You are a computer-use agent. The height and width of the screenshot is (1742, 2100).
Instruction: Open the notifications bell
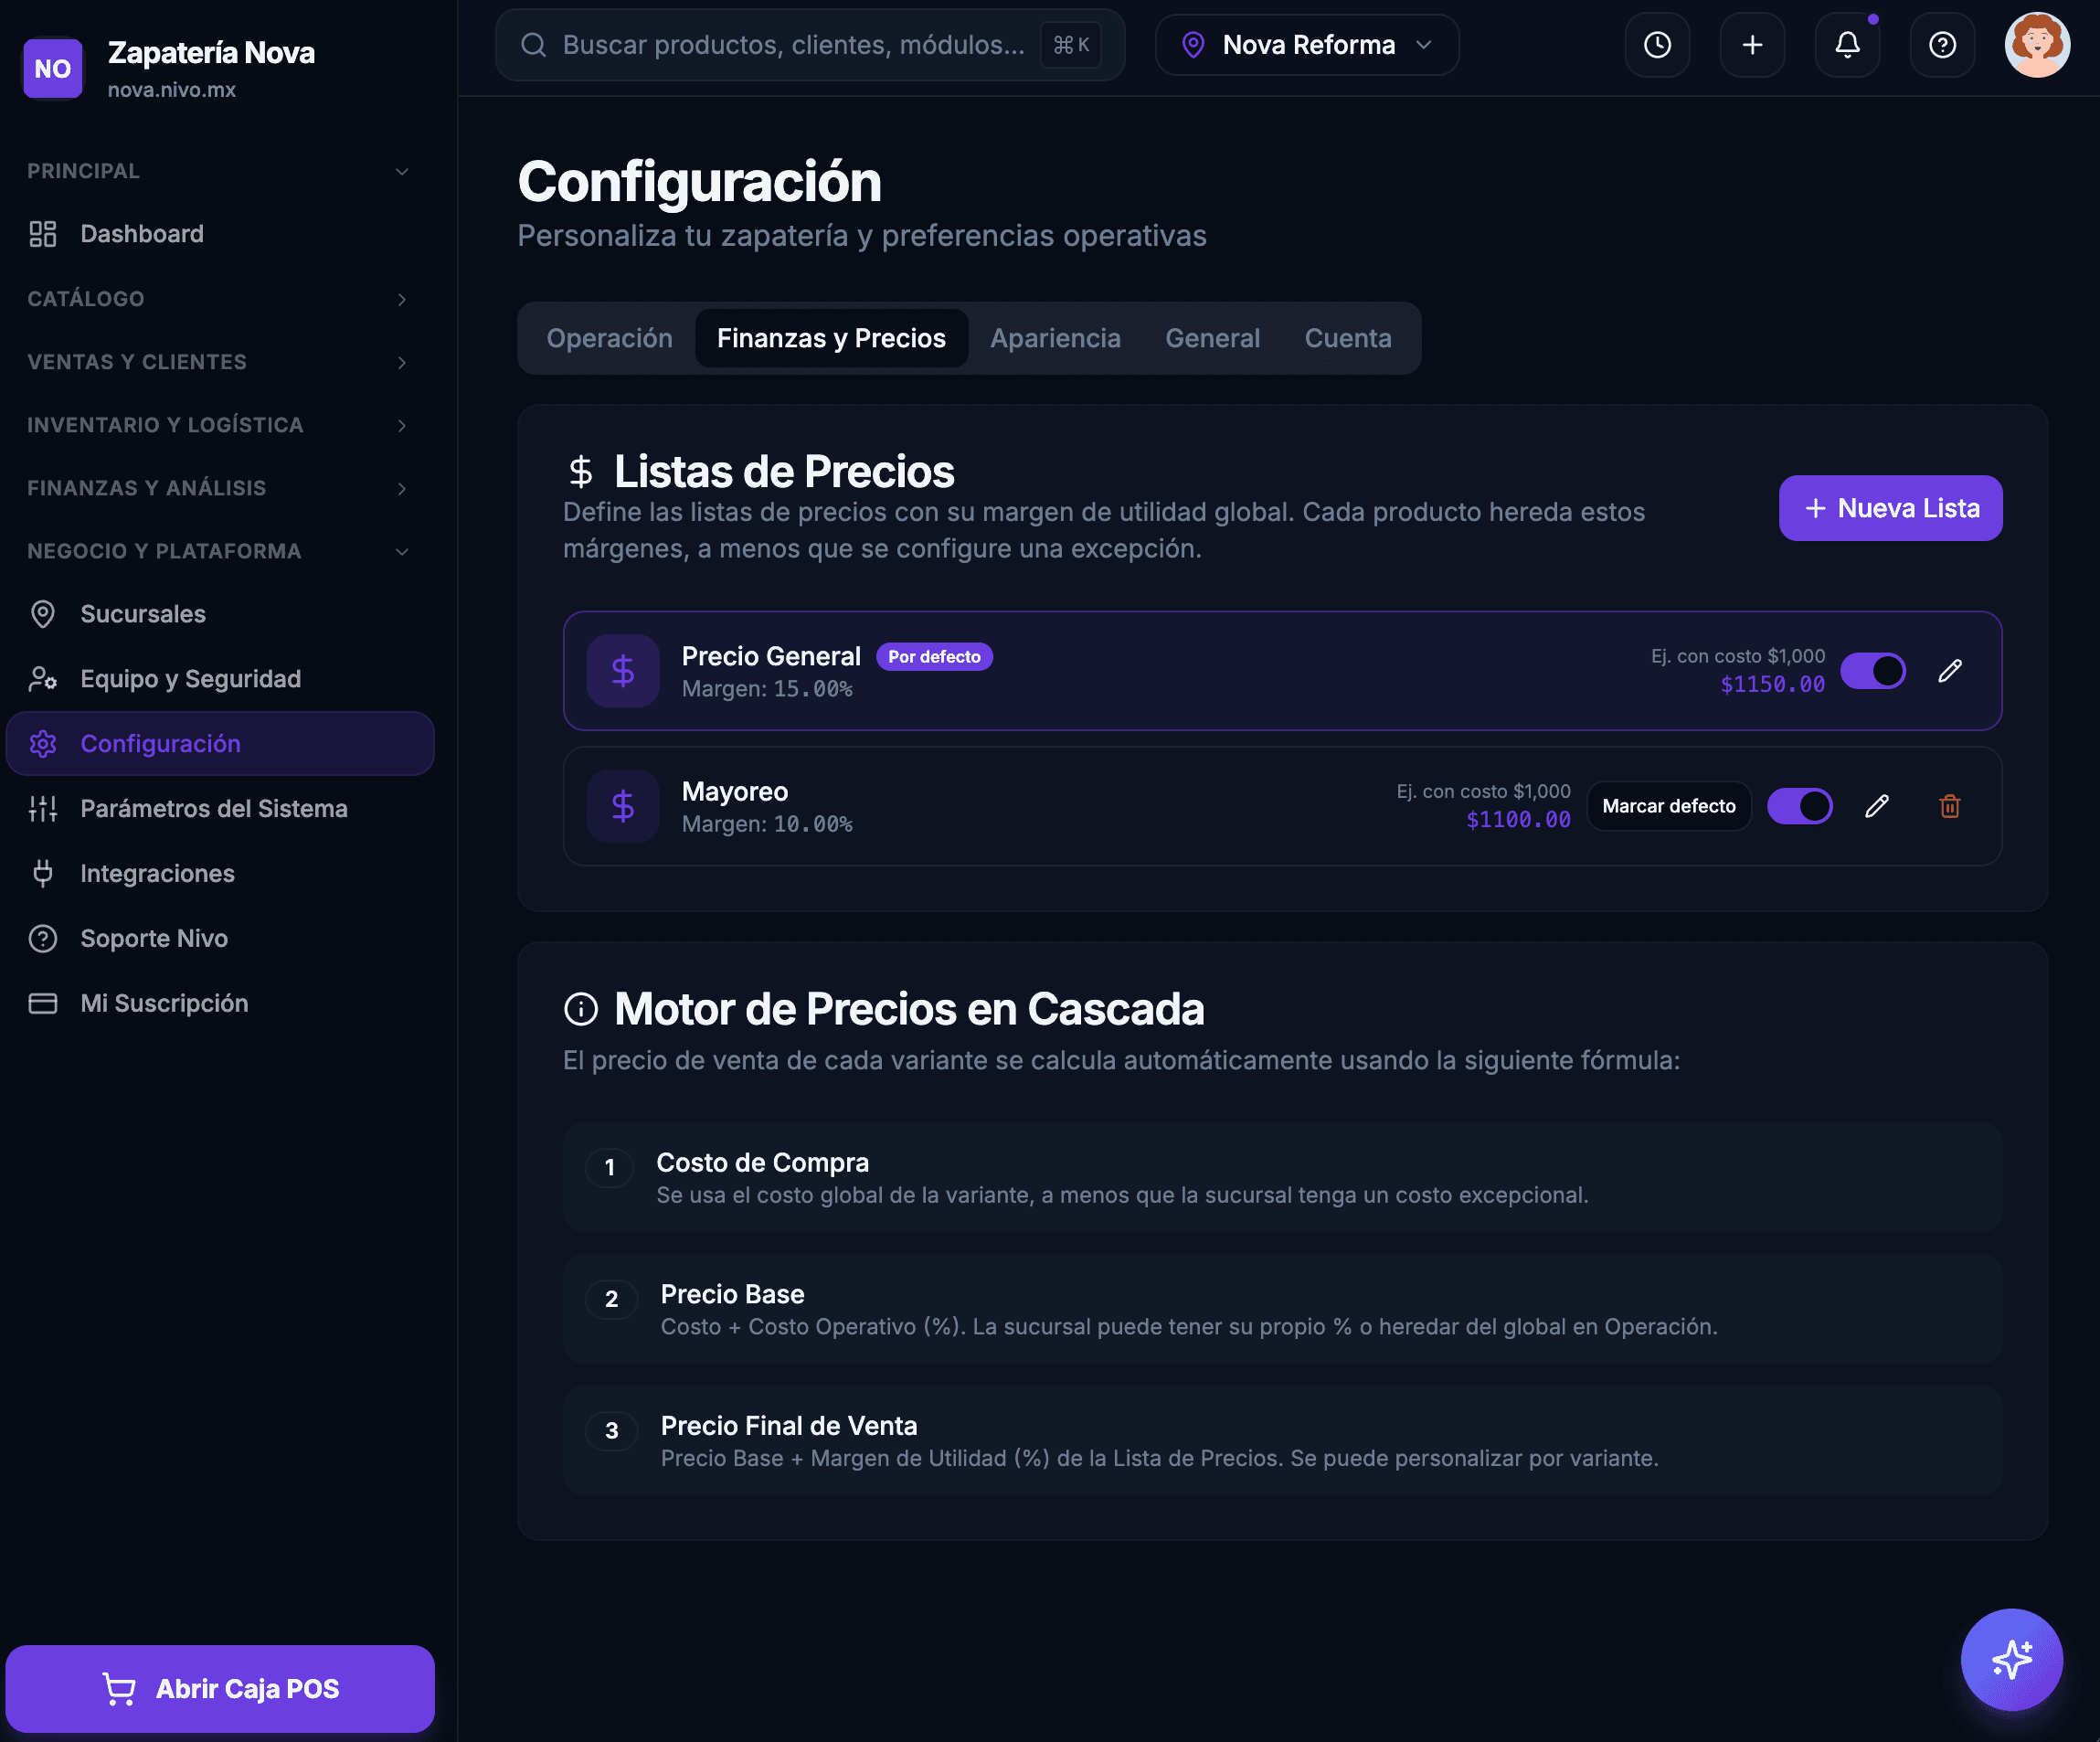point(1847,45)
